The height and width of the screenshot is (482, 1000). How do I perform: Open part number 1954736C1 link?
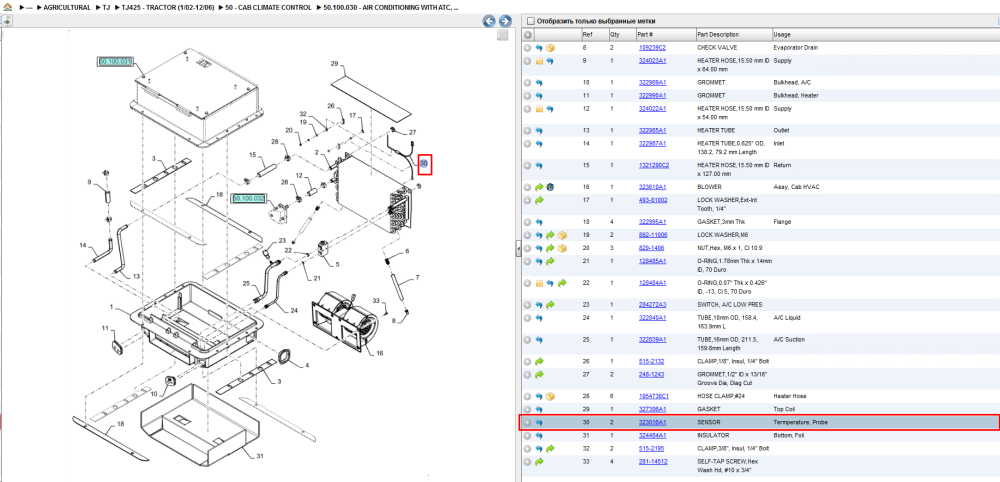(654, 397)
